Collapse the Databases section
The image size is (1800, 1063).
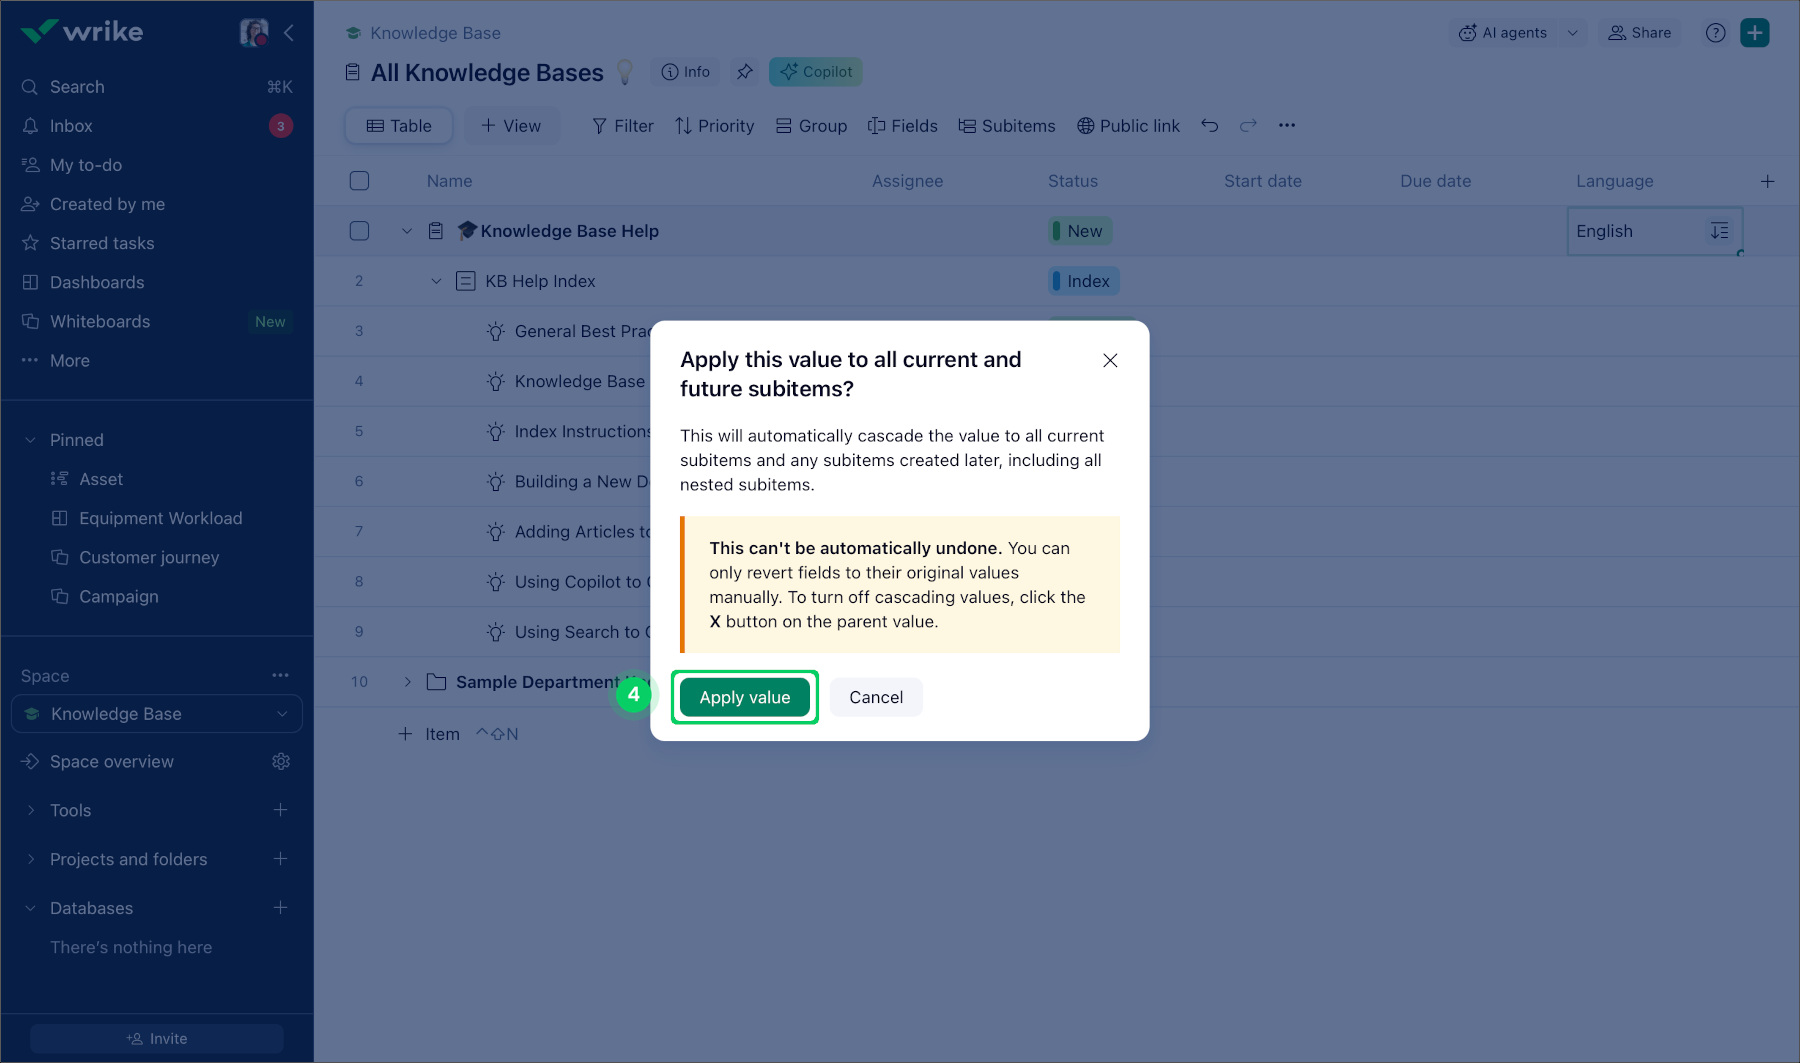pos(30,908)
